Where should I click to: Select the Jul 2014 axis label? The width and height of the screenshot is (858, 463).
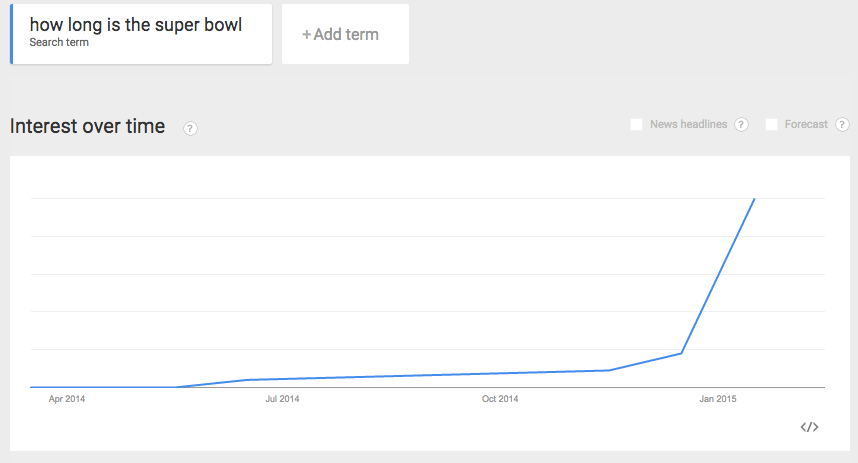282,400
